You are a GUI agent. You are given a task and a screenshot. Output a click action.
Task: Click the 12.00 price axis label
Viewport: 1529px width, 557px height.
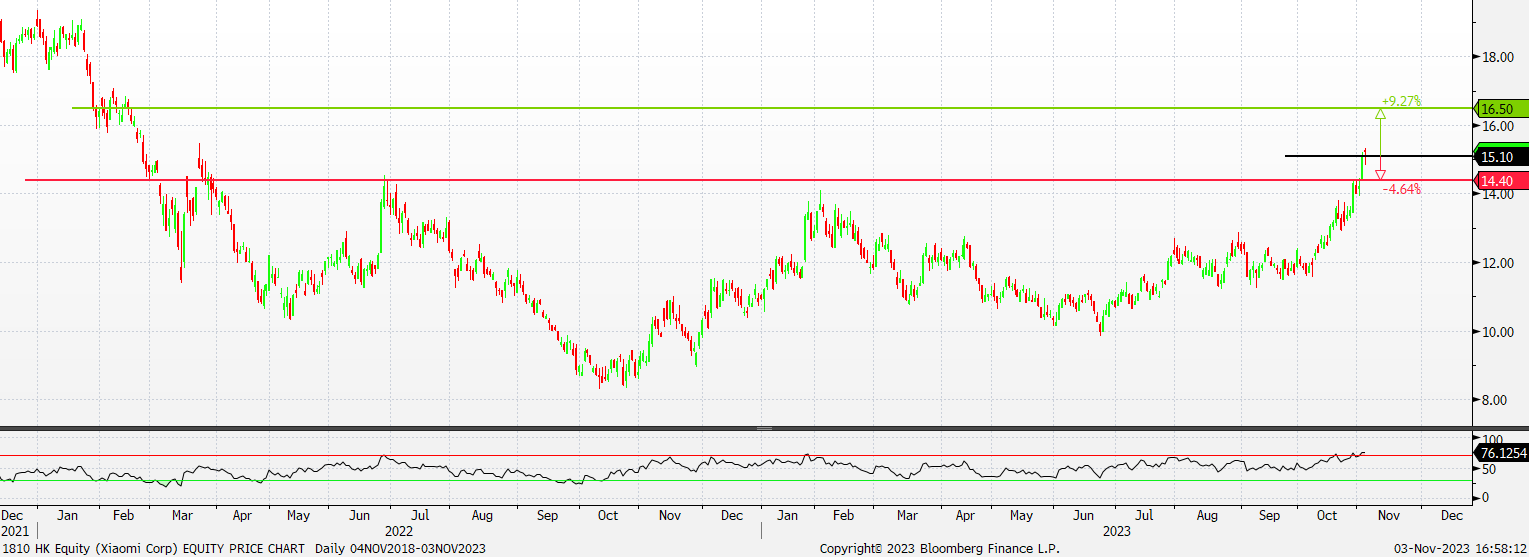1499,264
